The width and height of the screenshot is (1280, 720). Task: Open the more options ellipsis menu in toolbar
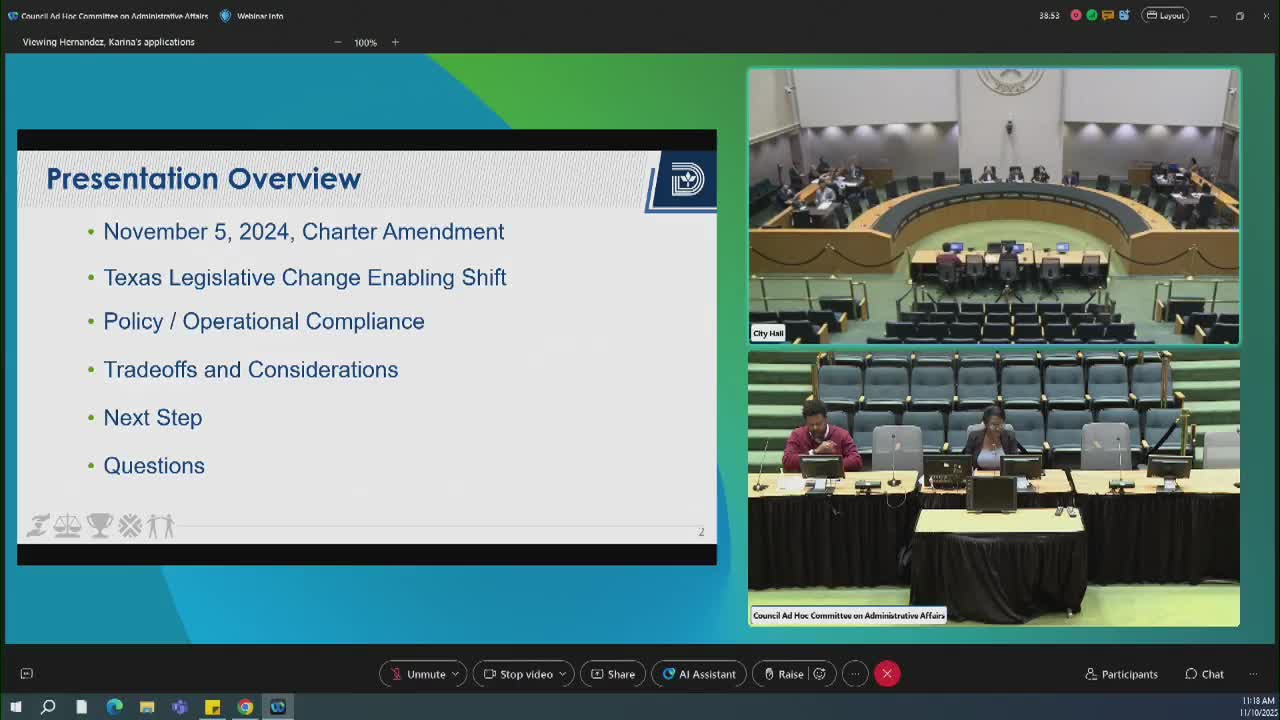point(855,673)
